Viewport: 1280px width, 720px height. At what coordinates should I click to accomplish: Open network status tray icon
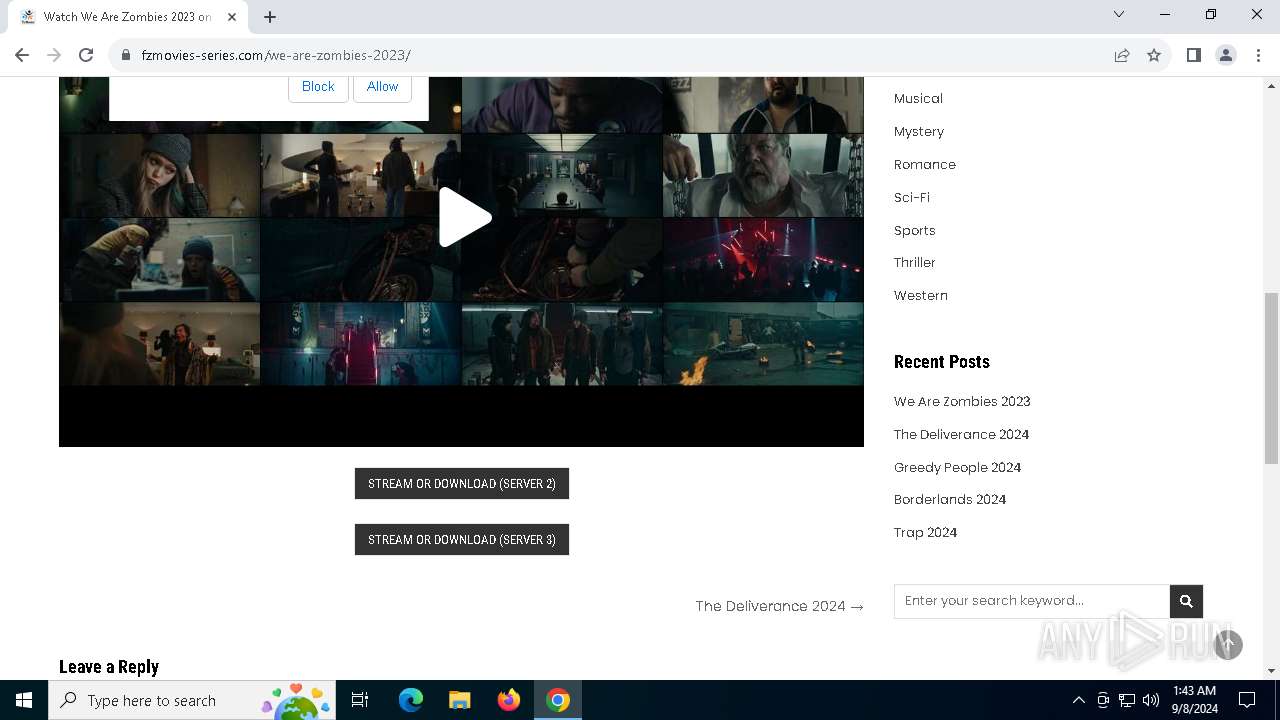pyautogui.click(x=1127, y=700)
